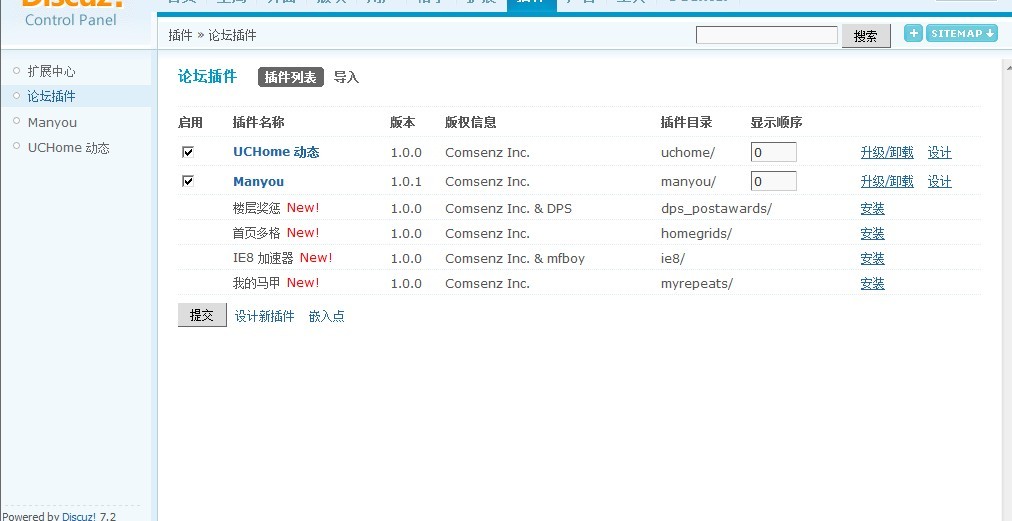Click the 搜索 search button
This screenshot has height=521, width=1012.
pos(865,36)
